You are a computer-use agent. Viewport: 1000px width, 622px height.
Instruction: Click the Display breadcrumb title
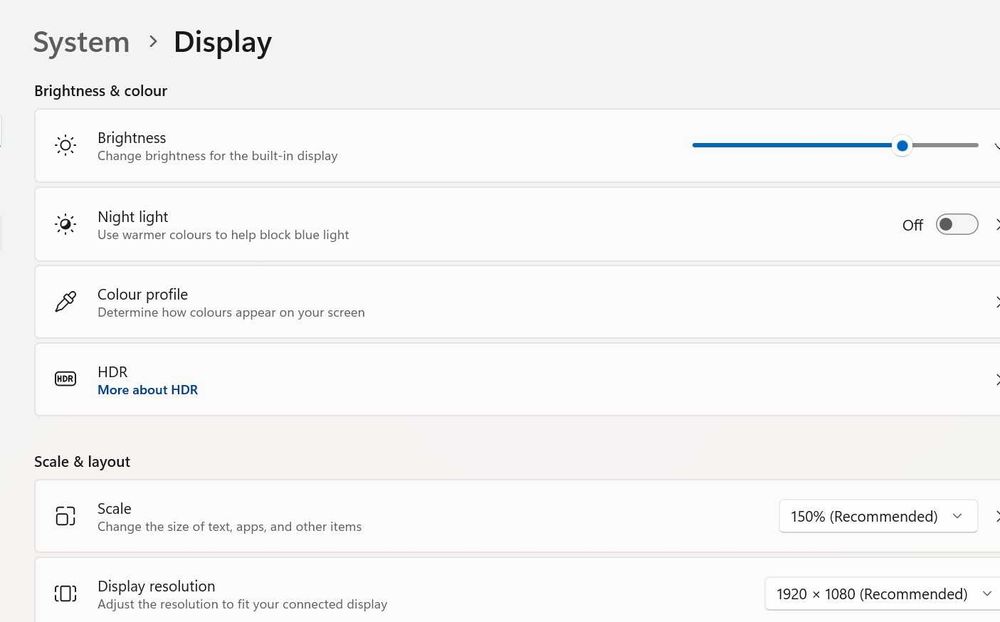click(222, 42)
